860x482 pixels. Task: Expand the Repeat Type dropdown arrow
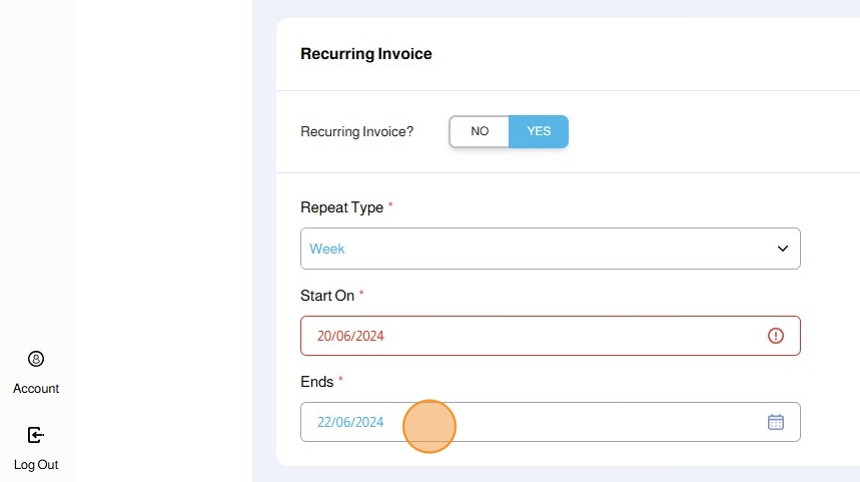point(782,249)
